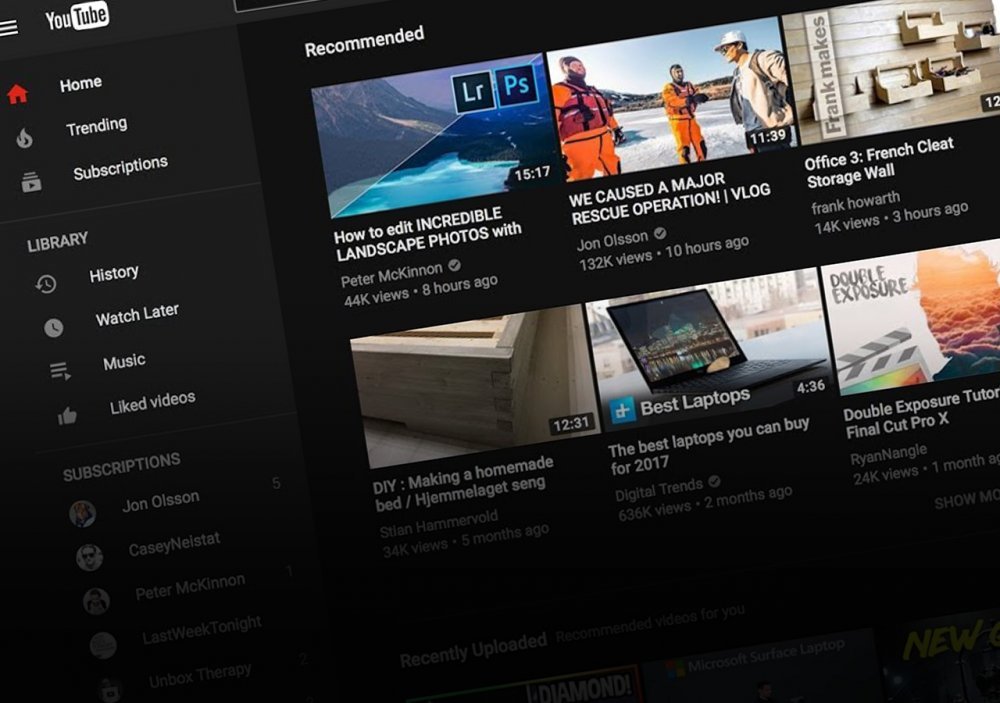Click the Trending flame icon
The height and width of the screenshot is (703, 1000).
tap(24, 138)
